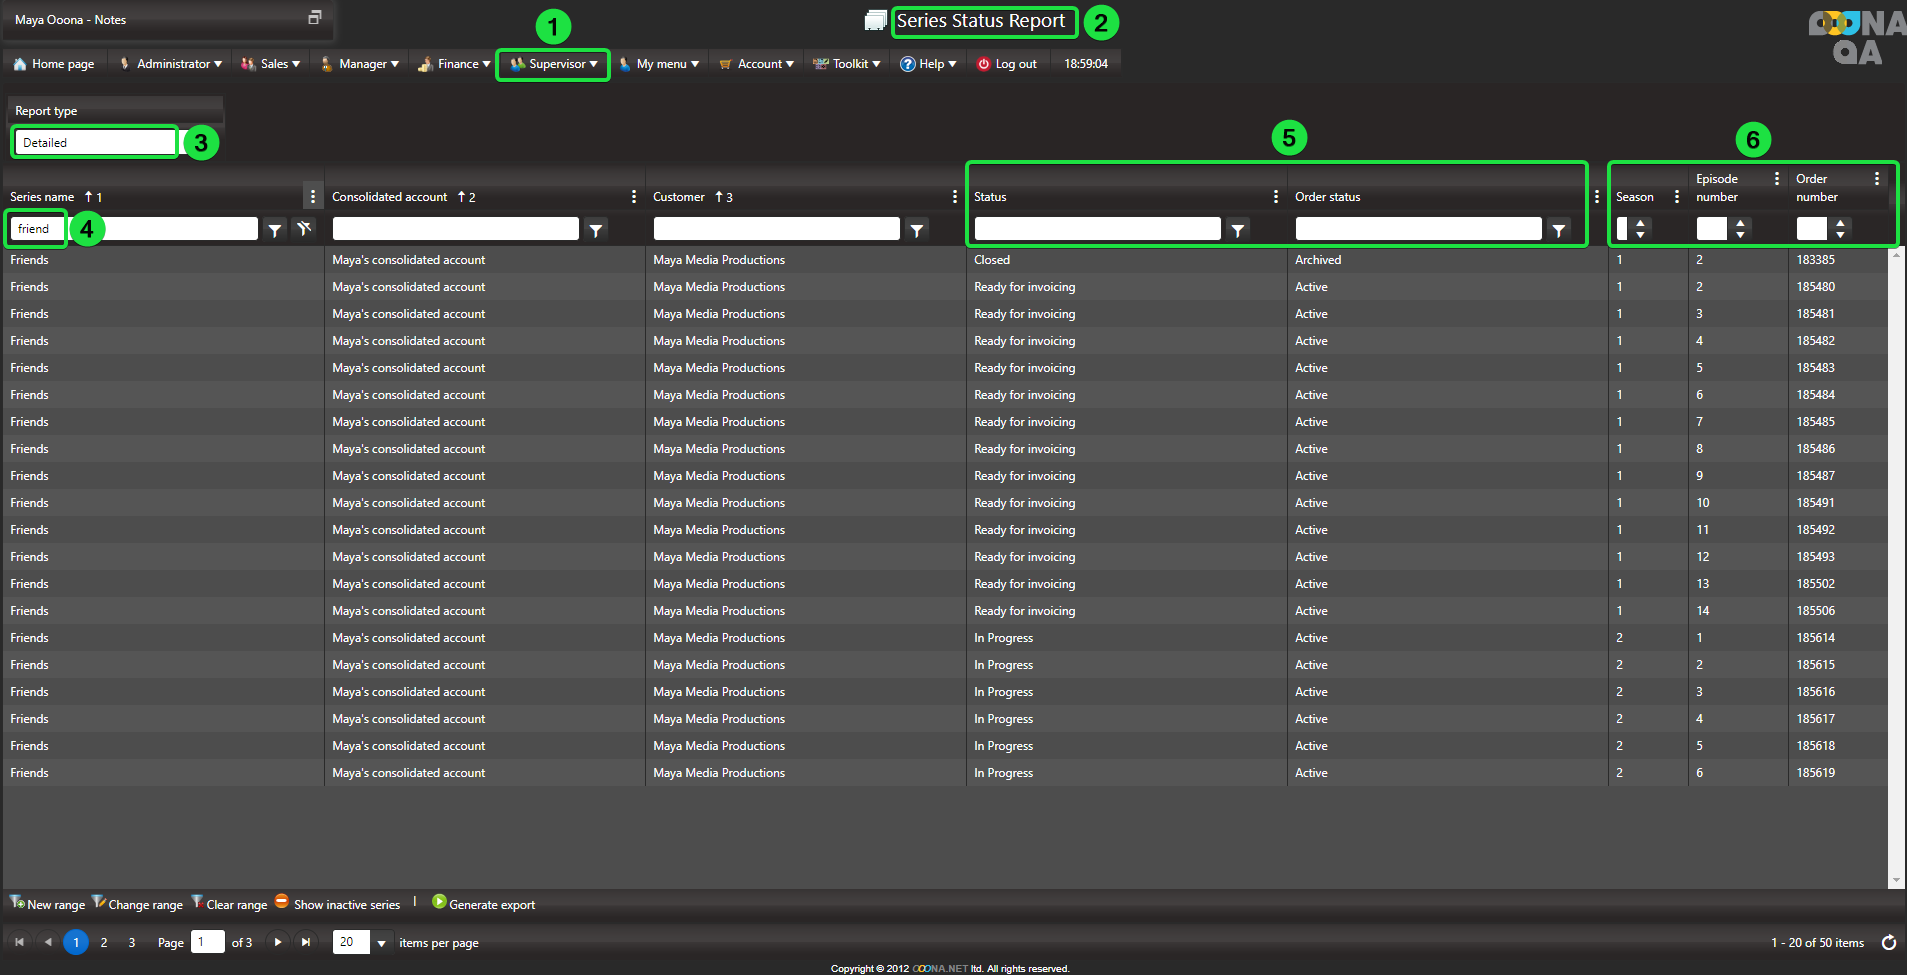Click the Order status filter funnel icon
The image size is (1907, 975).
[x=1558, y=230]
